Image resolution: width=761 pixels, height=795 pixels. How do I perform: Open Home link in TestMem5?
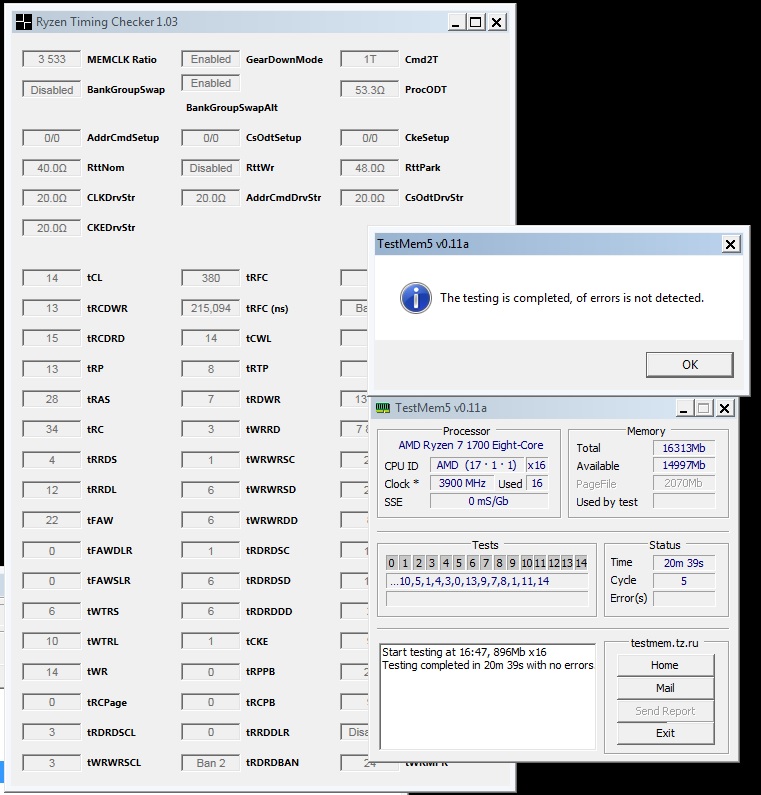point(665,665)
